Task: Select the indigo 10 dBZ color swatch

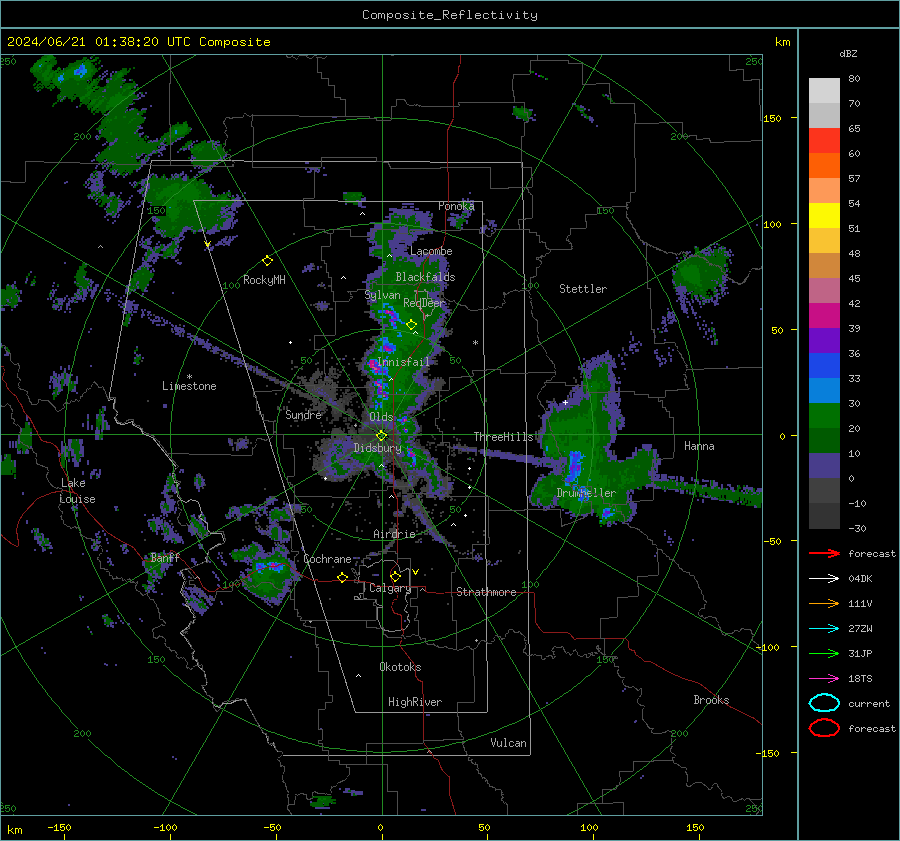Action: [x=824, y=466]
